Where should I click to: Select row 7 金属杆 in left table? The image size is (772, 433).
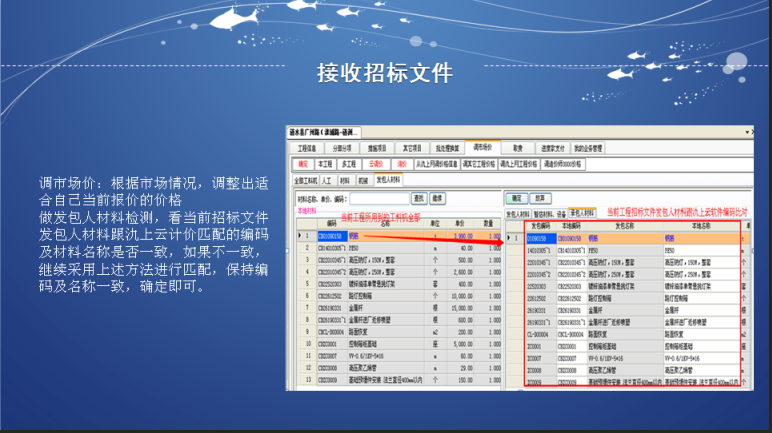pyautogui.click(x=399, y=308)
